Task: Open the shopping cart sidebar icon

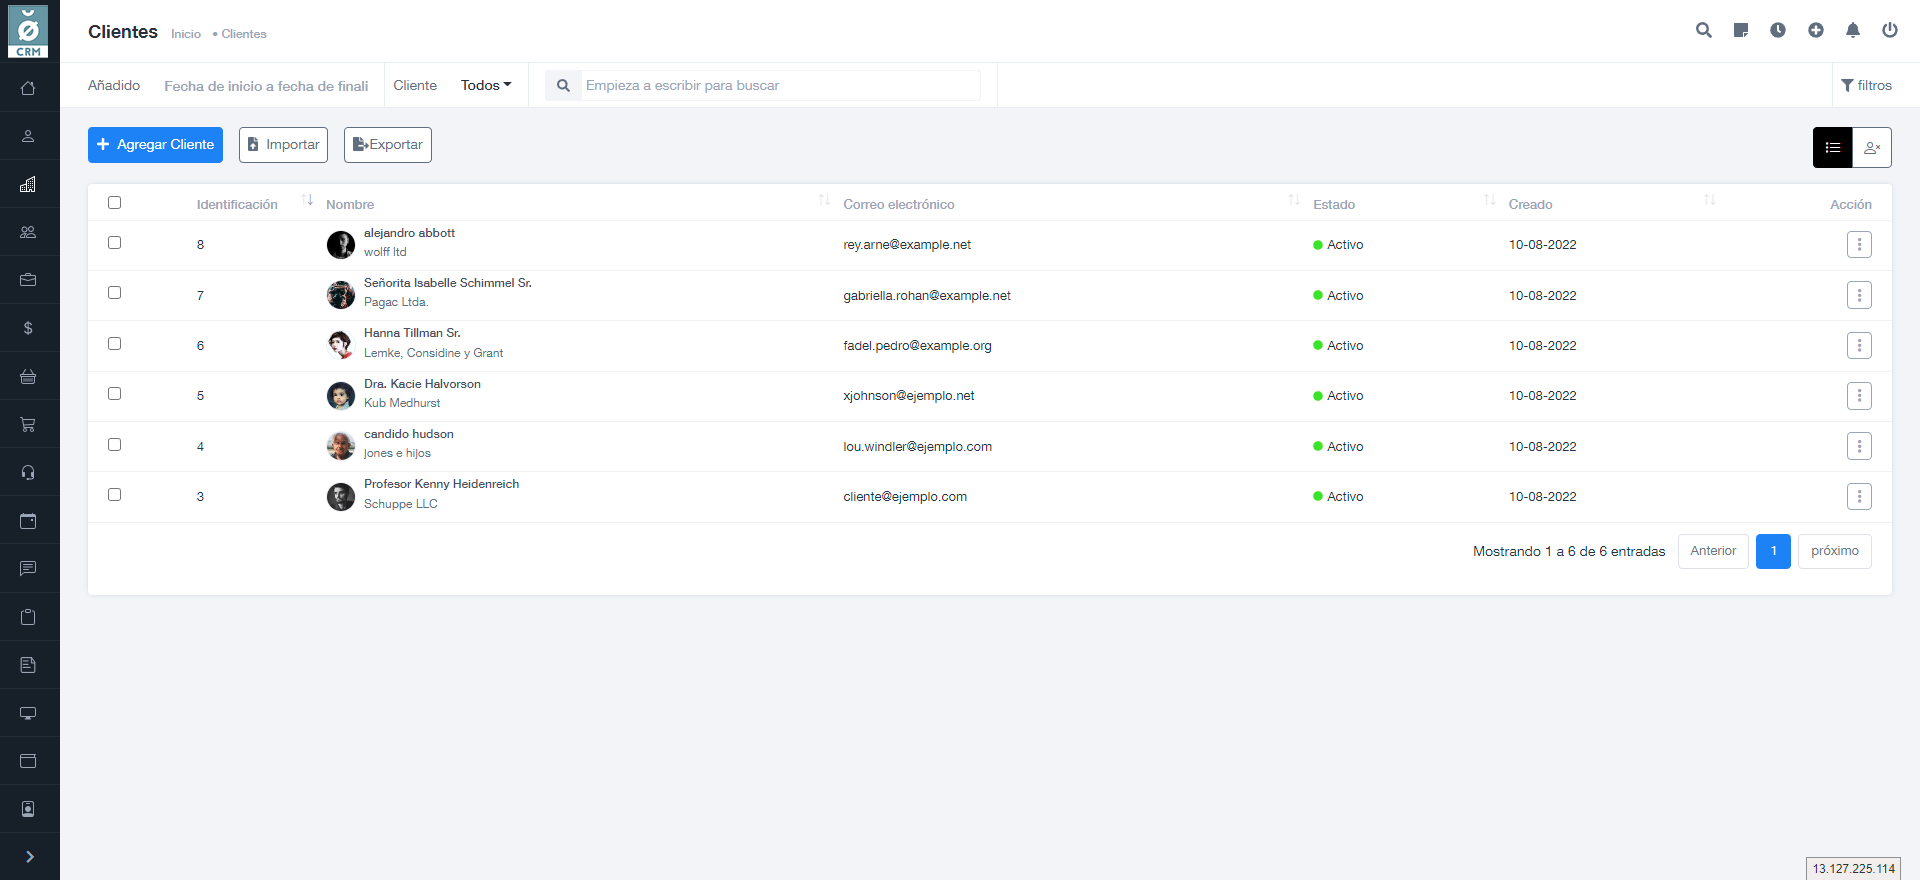Action: click(x=28, y=425)
